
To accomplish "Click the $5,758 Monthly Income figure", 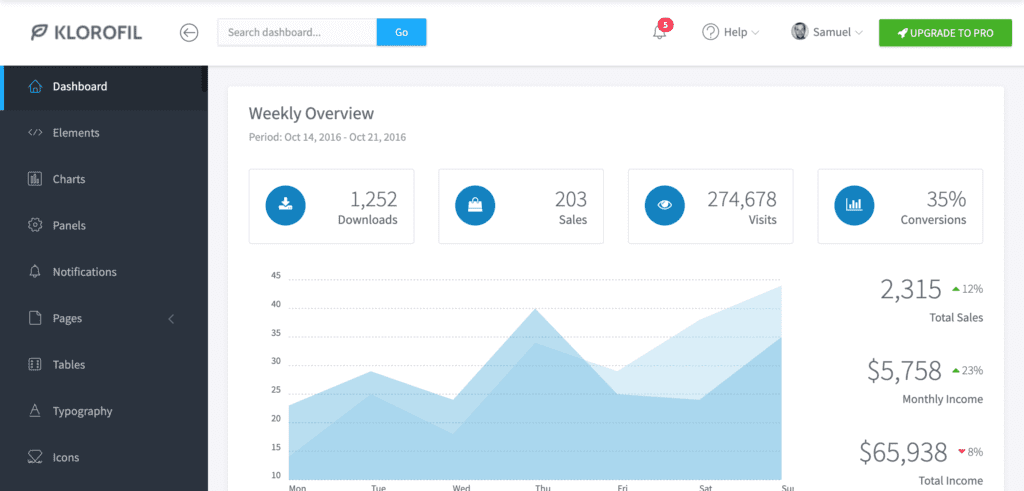I will coord(904,370).
